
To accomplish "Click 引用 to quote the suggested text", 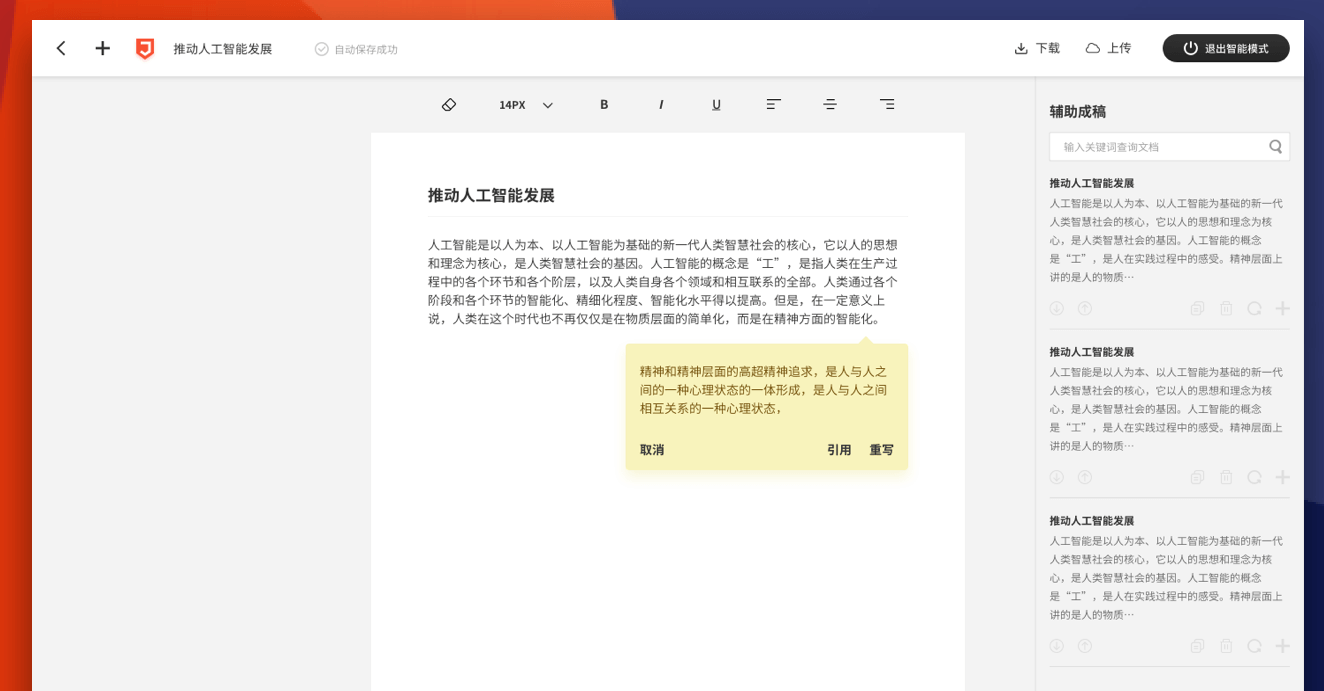I will pos(839,450).
